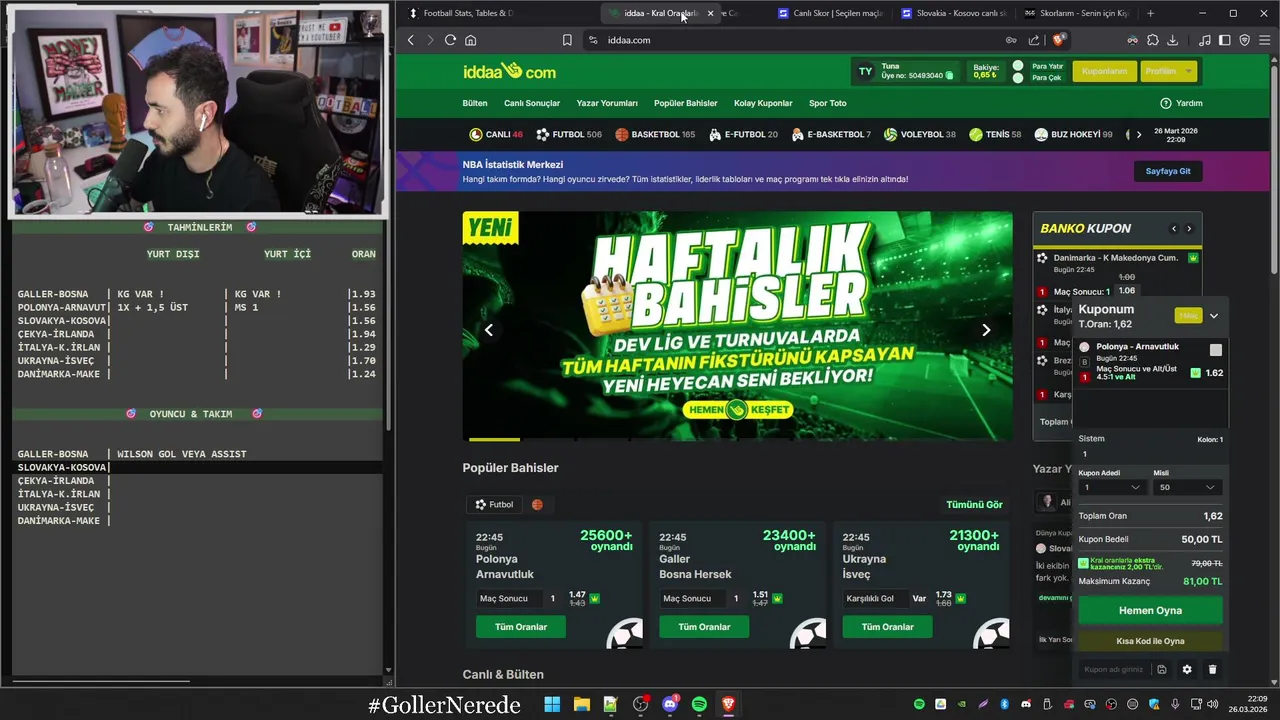This screenshot has width=1280, height=720.
Task: Click the Kuponlarım button
Action: coord(1105,71)
